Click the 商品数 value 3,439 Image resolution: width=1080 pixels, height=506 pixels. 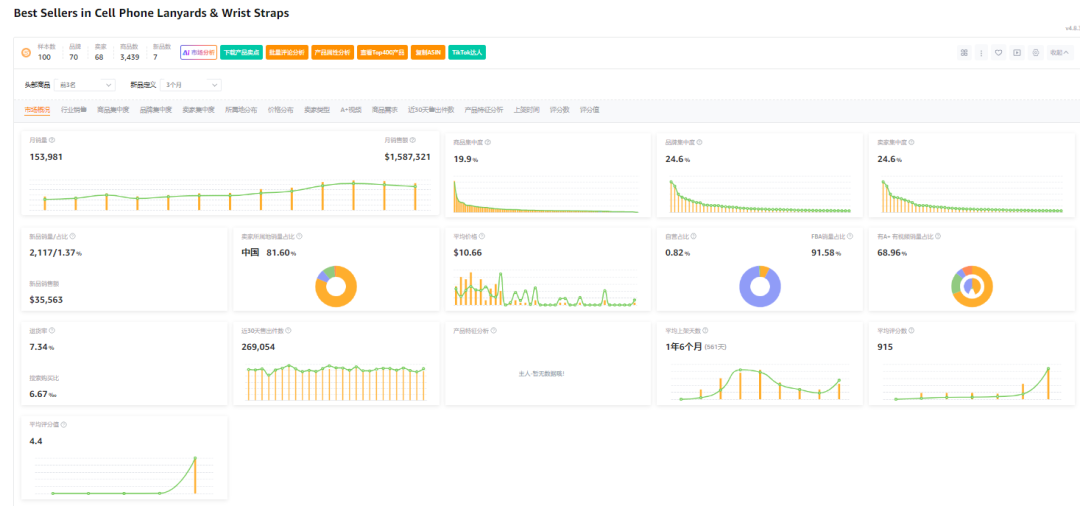[x=129, y=57]
